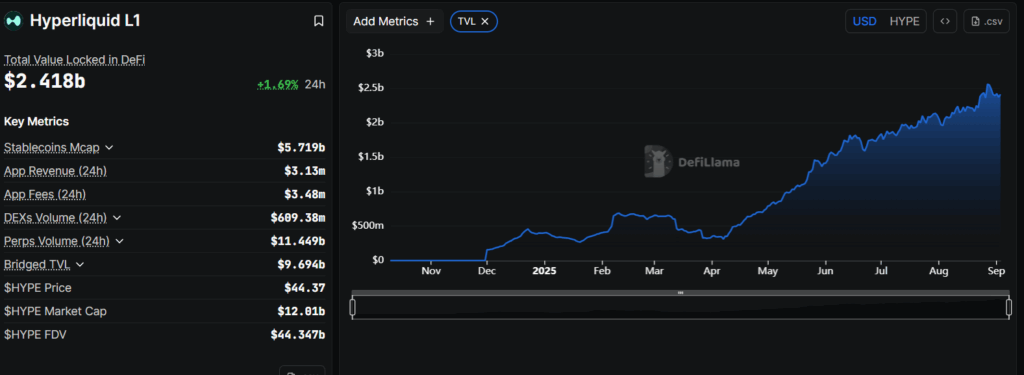This screenshot has width=1024, height=375.
Task: Select the $2.418b TVL value
Action: 44,81
